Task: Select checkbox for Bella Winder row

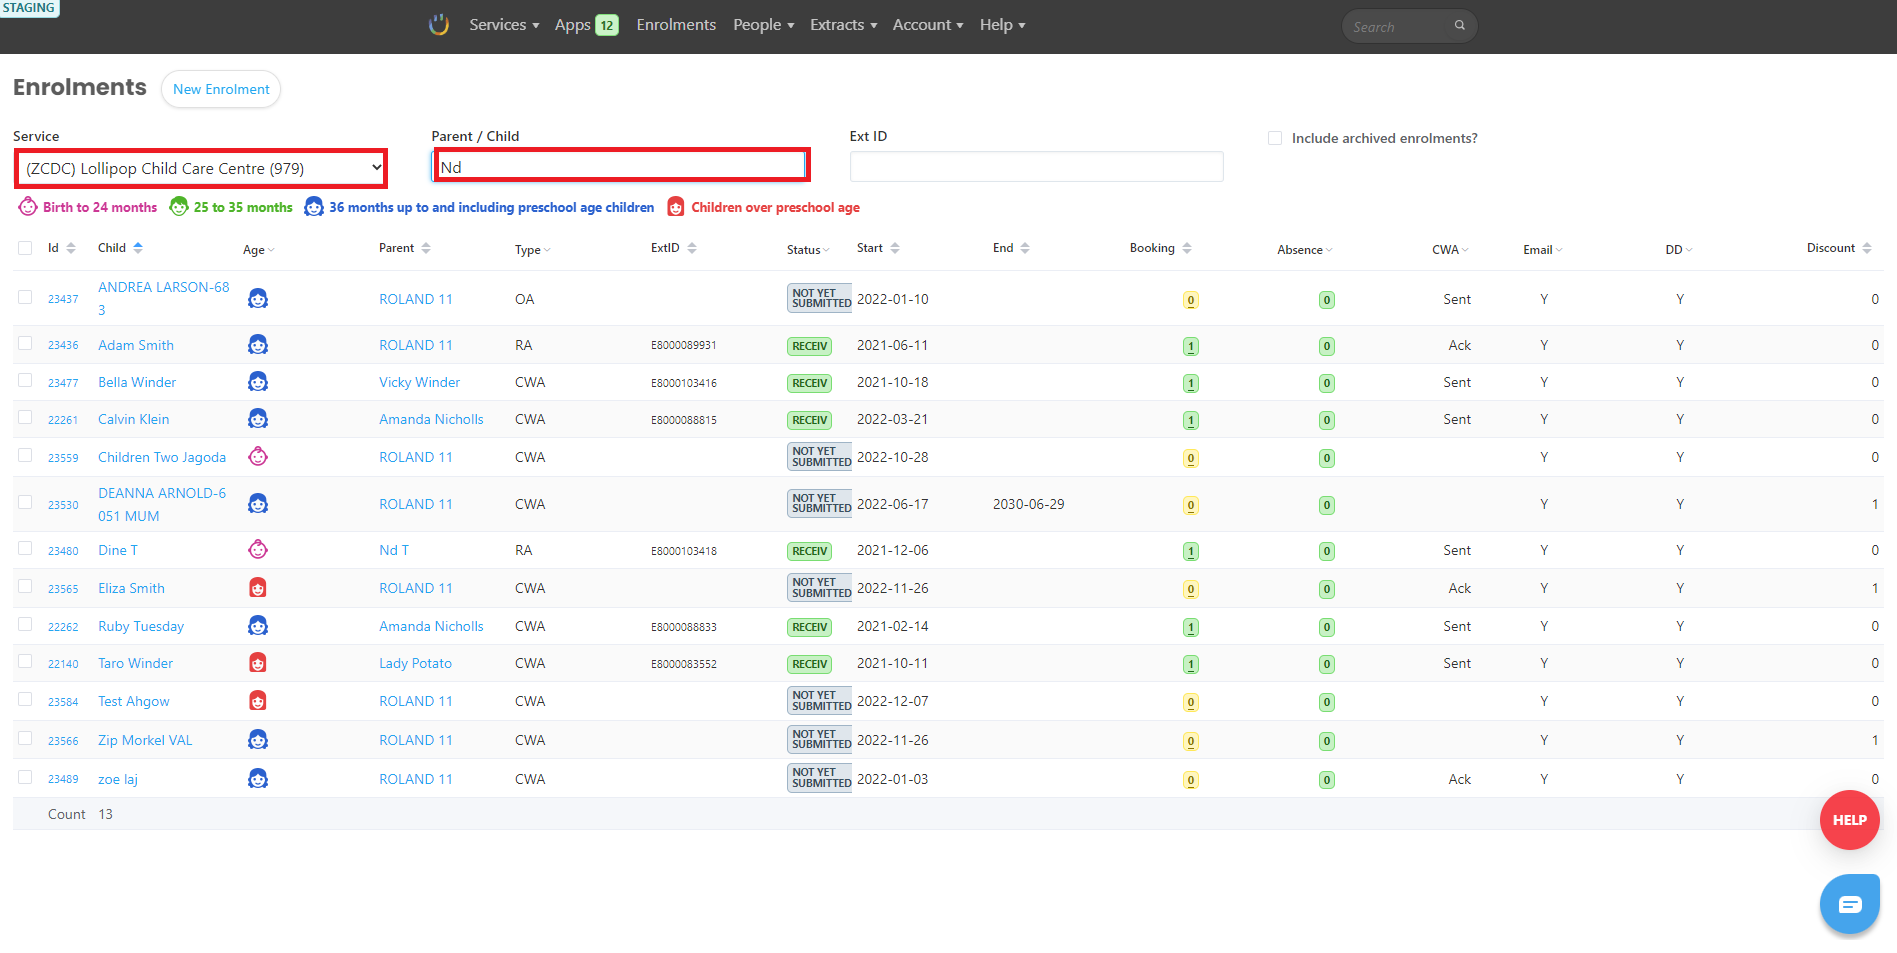Action: click(25, 380)
